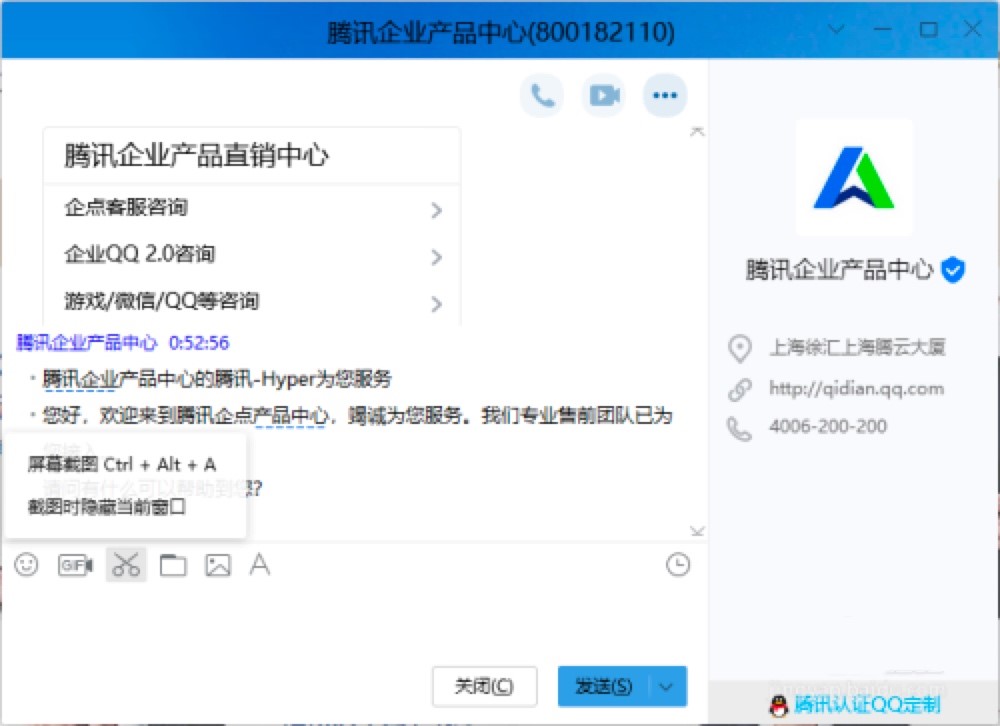Close the chat window with X

point(973,29)
